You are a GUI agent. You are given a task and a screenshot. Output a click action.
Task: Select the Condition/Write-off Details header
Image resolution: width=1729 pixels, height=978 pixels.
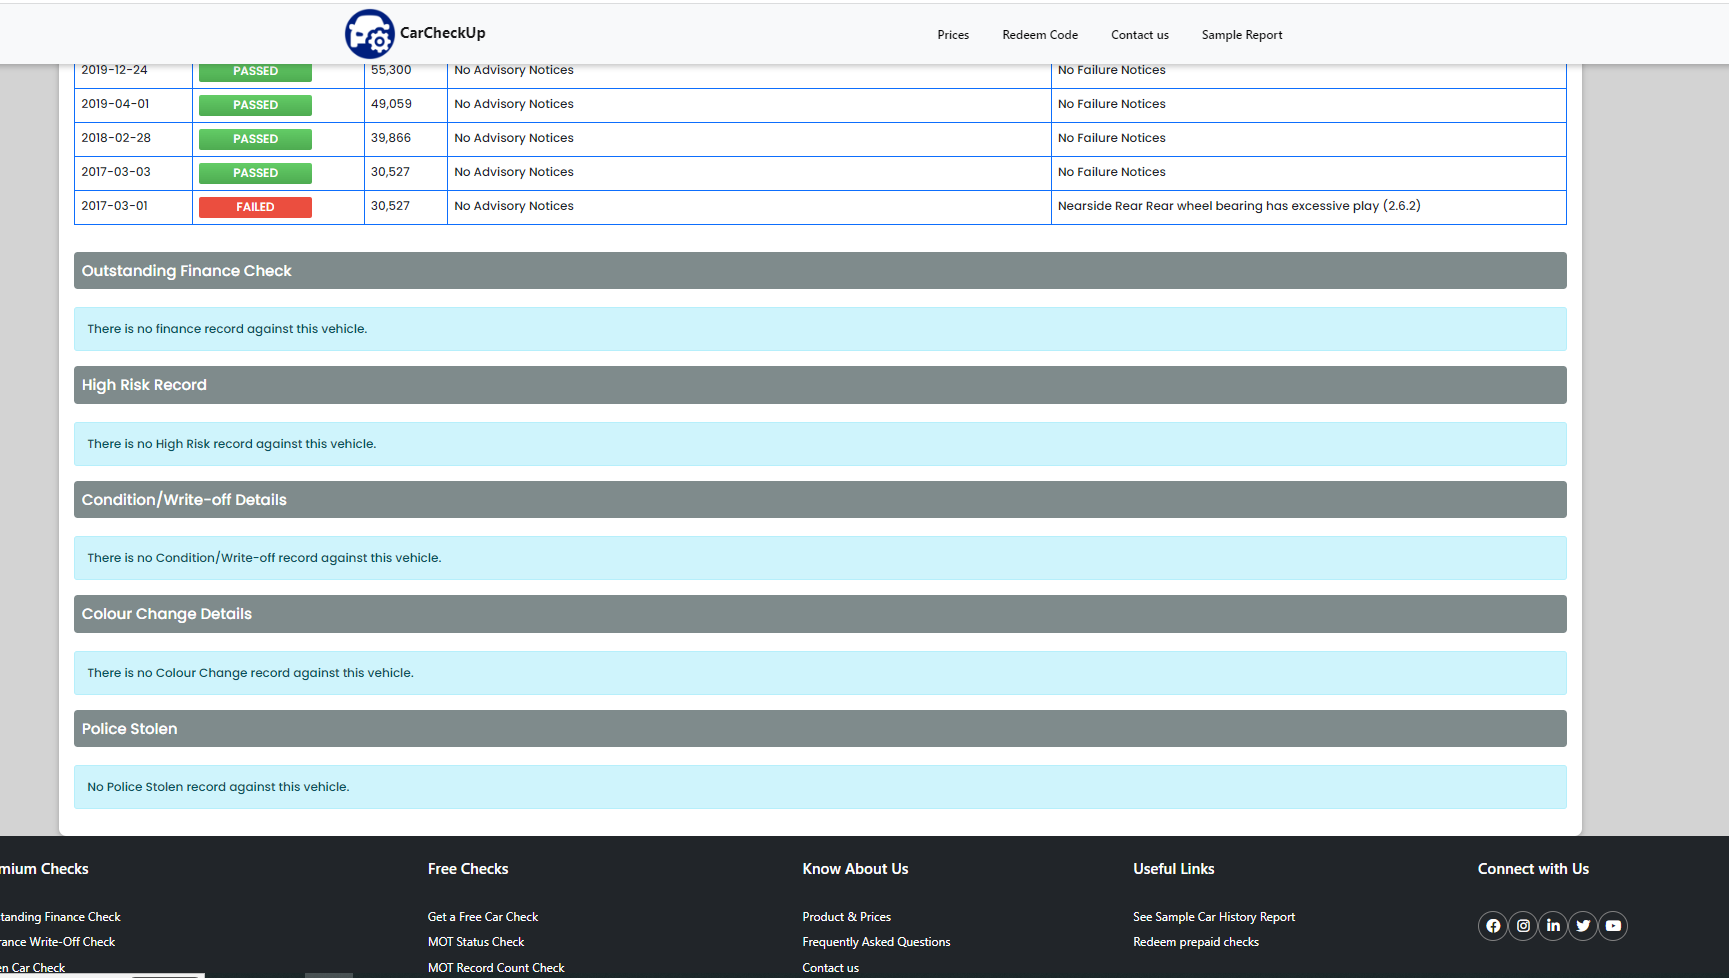coord(820,500)
